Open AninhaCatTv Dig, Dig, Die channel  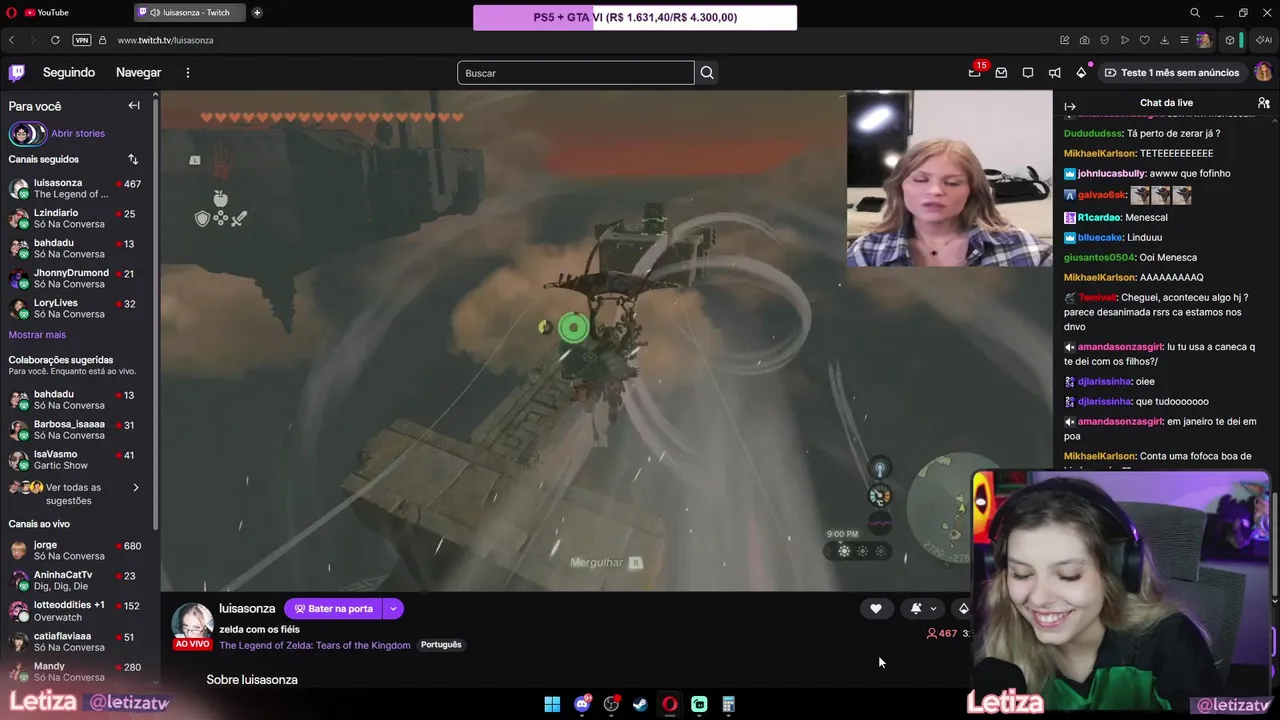(x=75, y=580)
